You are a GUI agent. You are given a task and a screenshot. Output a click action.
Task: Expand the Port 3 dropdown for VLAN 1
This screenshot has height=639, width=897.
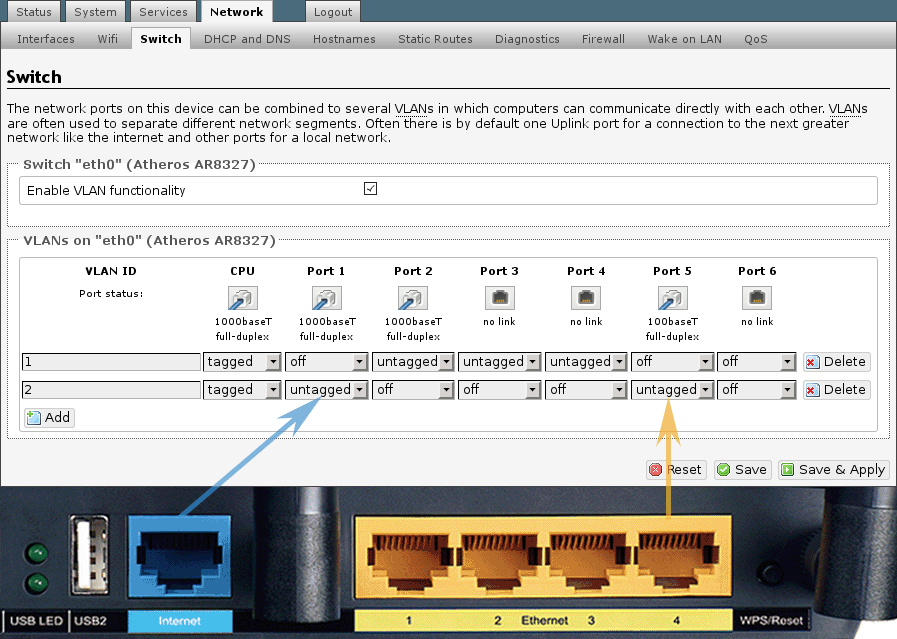(x=499, y=362)
